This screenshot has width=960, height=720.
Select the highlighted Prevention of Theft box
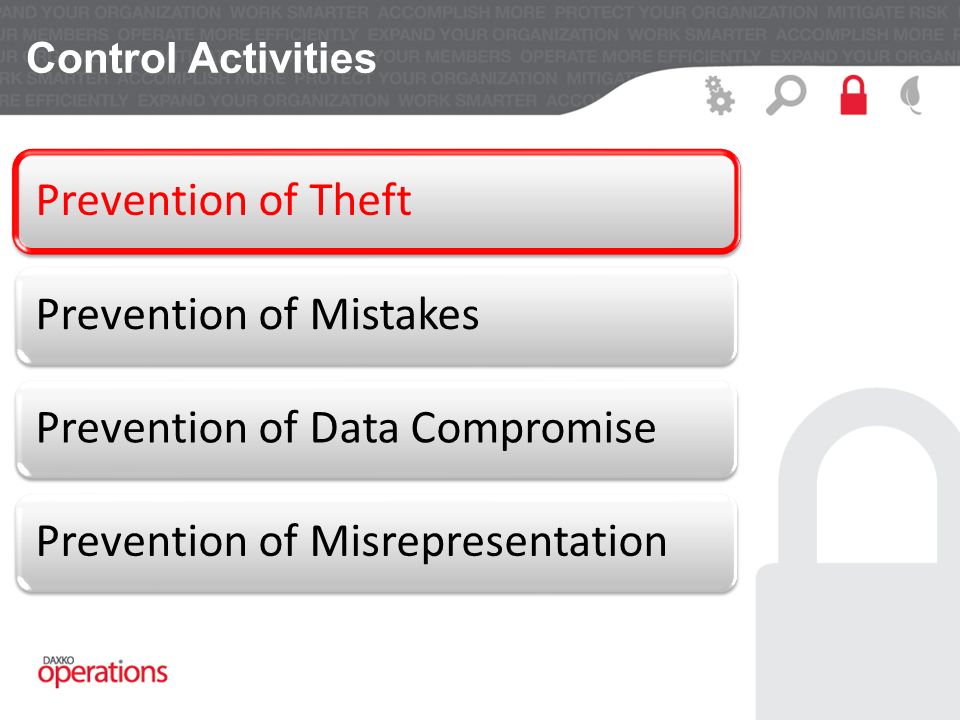coord(377,201)
